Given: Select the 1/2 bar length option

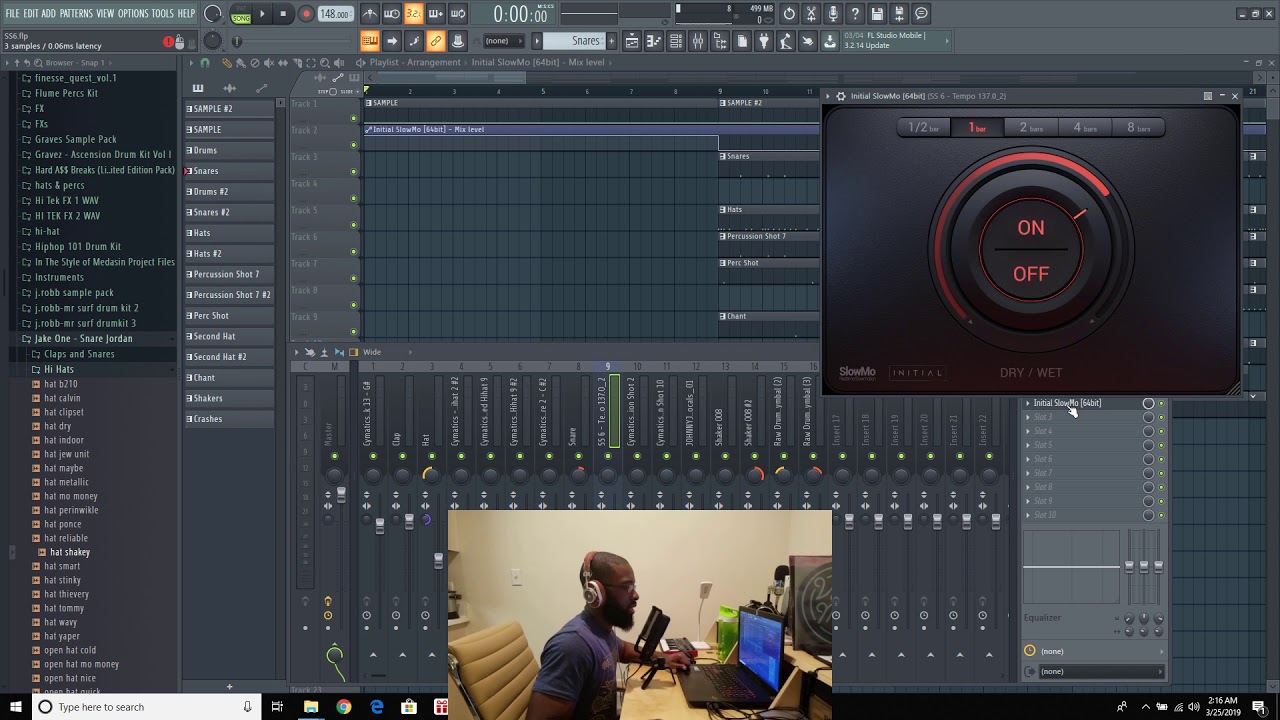Looking at the screenshot, I should point(923,128).
